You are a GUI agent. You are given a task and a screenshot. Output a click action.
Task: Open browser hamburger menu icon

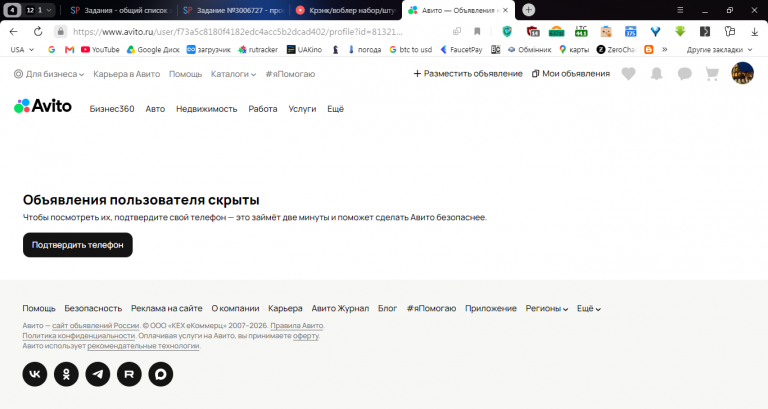pos(680,10)
